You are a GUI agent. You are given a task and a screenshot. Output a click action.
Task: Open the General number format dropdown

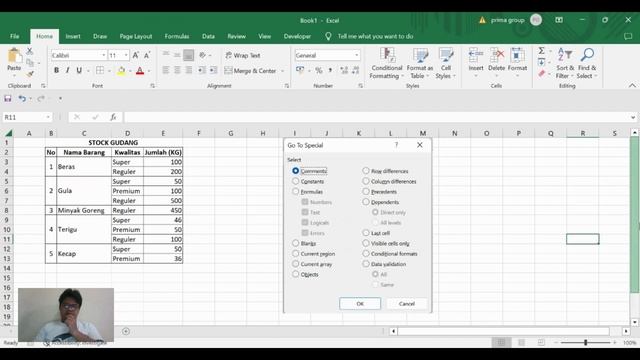pyautogui.click(x=356, y=55)
